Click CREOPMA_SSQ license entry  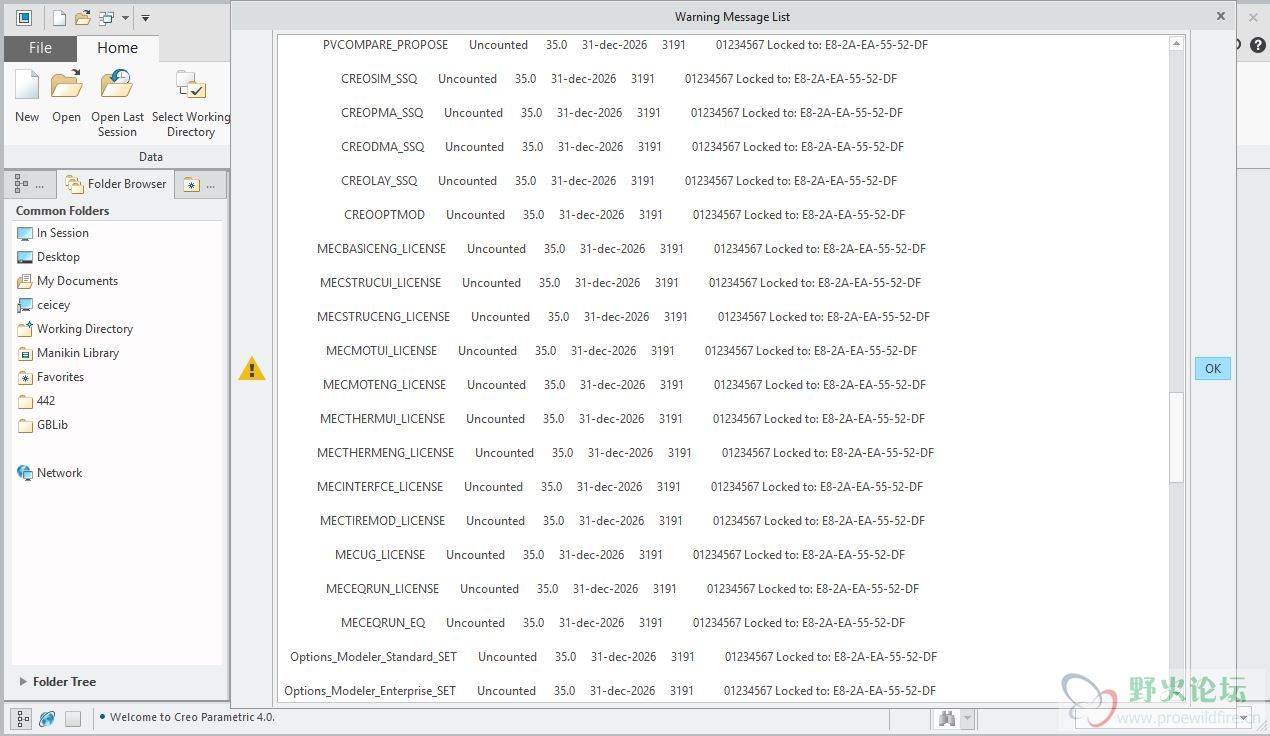(x=622, y=113)
